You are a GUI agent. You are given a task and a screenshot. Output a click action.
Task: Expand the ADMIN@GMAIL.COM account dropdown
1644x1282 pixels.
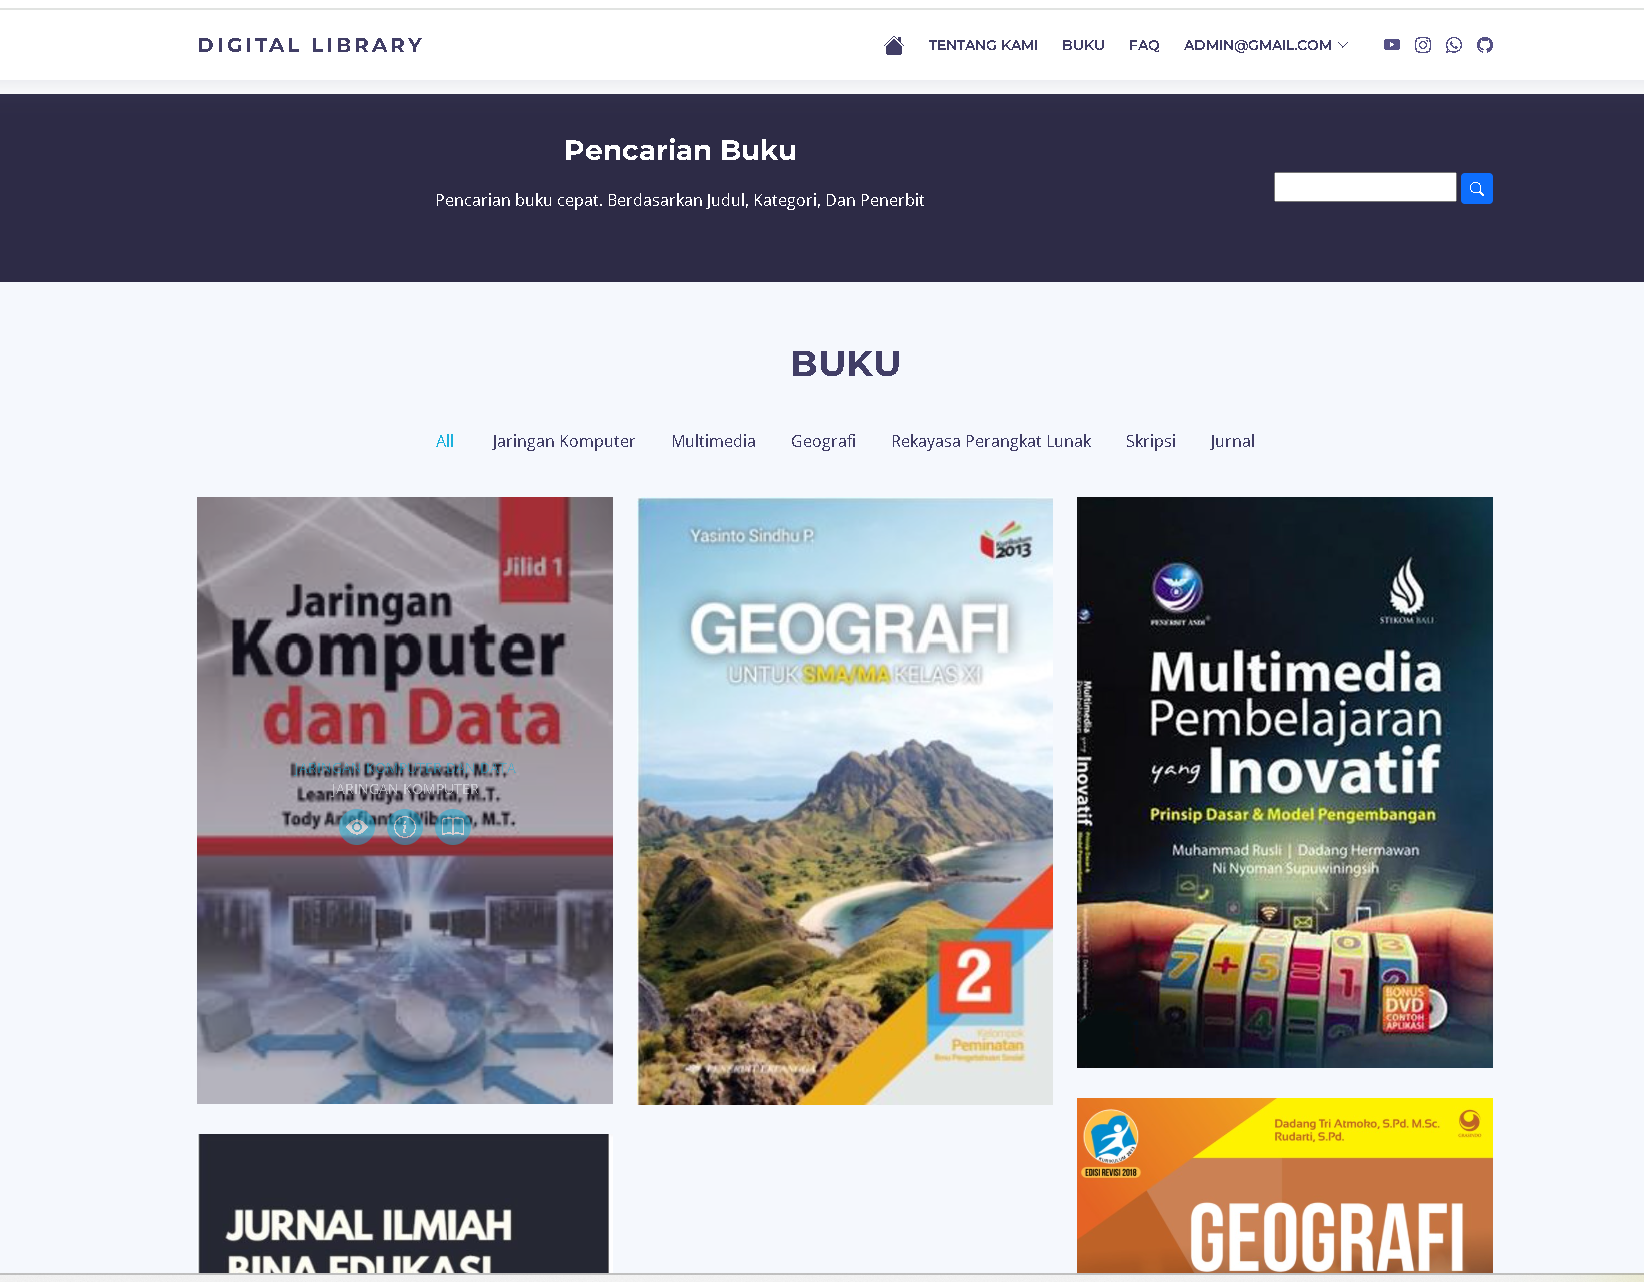1266,45
